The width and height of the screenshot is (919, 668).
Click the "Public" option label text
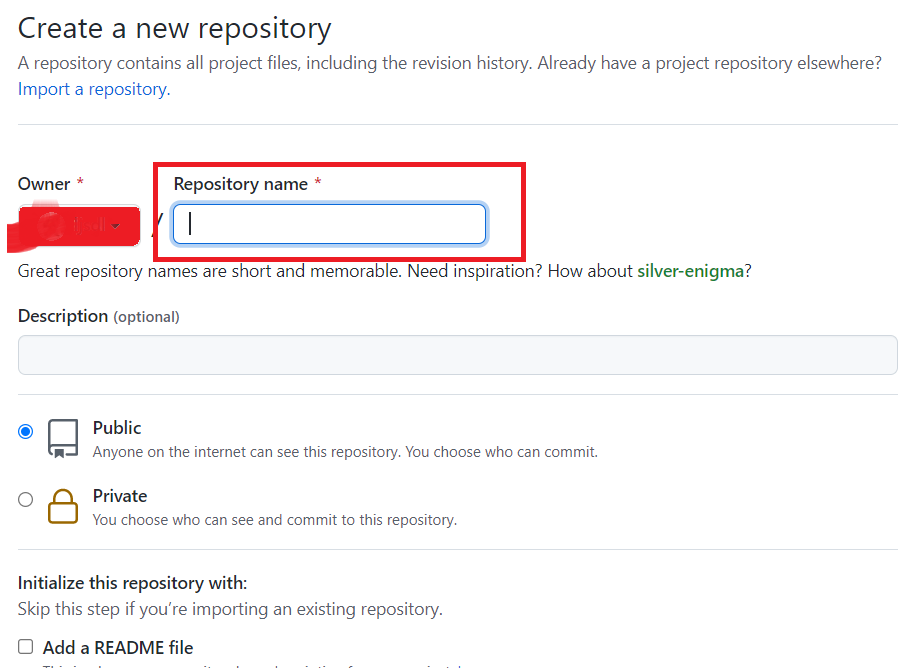[x=117, y=428]
